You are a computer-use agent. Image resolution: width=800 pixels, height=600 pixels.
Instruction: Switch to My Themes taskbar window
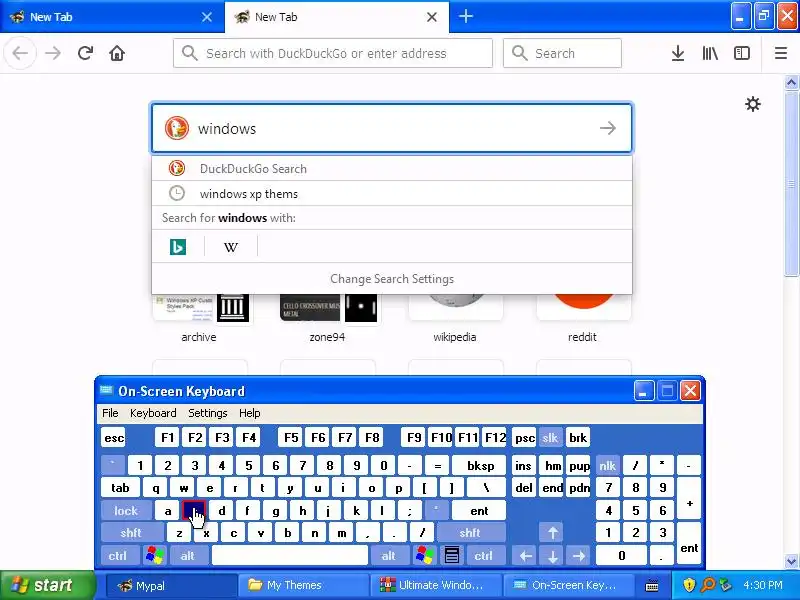pos(304,585)
